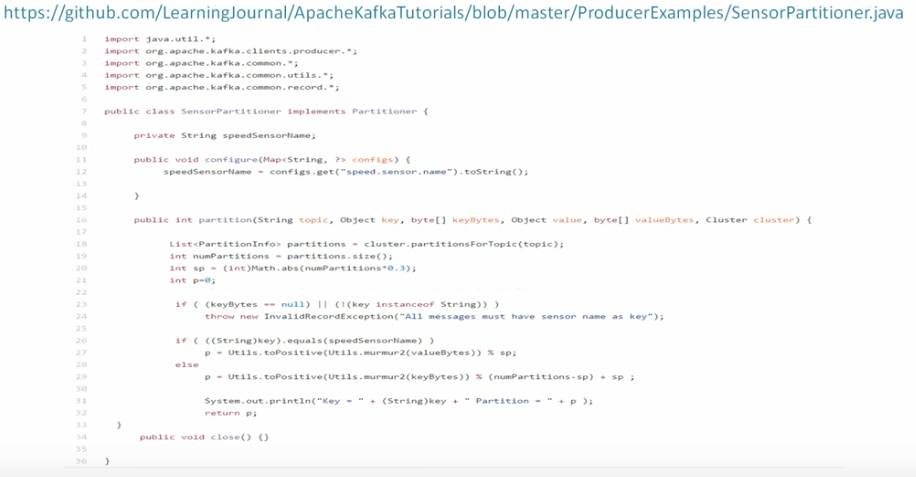Image resolution: width=916 pixels, height=477 pixels.
Task: Click the 'valueBytes' parameter on line 16
Action: tap(665, 220)
